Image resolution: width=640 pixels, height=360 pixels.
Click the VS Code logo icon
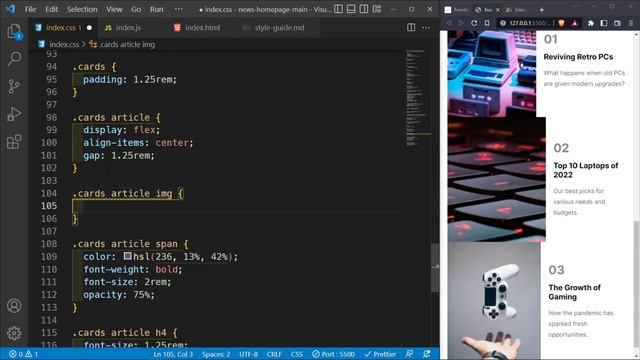10,9
